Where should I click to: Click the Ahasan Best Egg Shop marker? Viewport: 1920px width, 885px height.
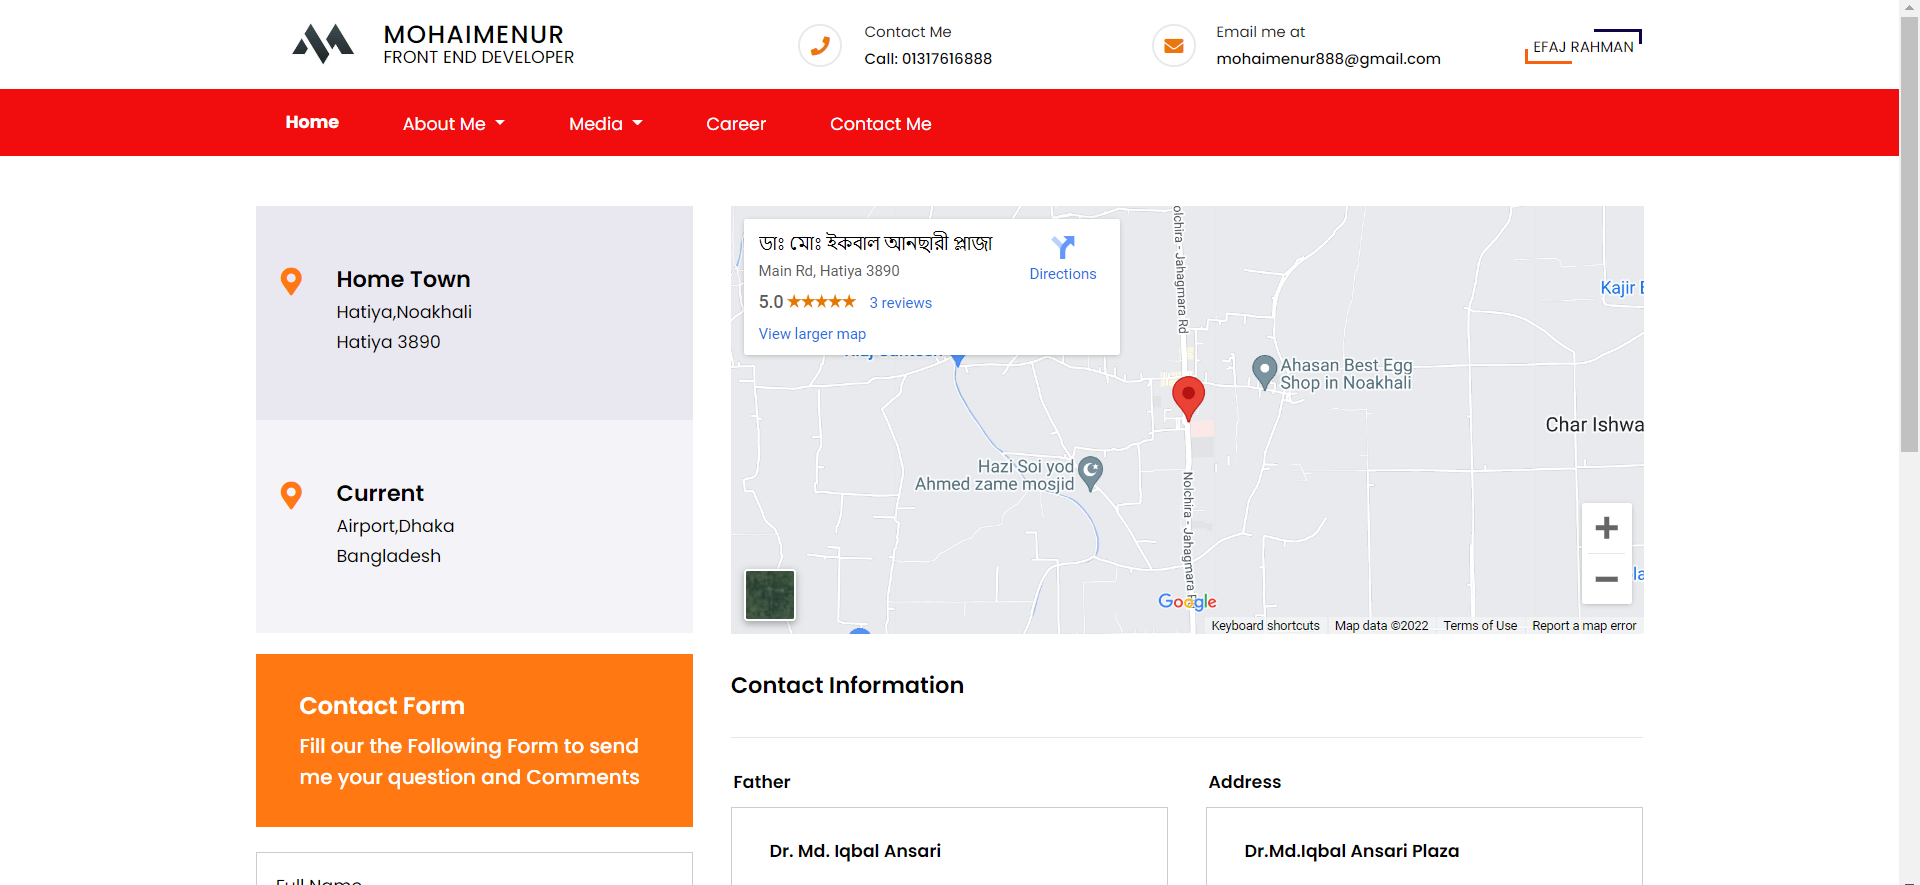coord(1265,371)
